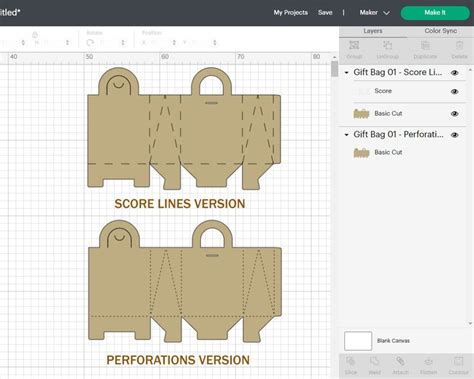Switch to the Color Sync tab
Viewport: 474px width, 379px height.
[440, 31]
